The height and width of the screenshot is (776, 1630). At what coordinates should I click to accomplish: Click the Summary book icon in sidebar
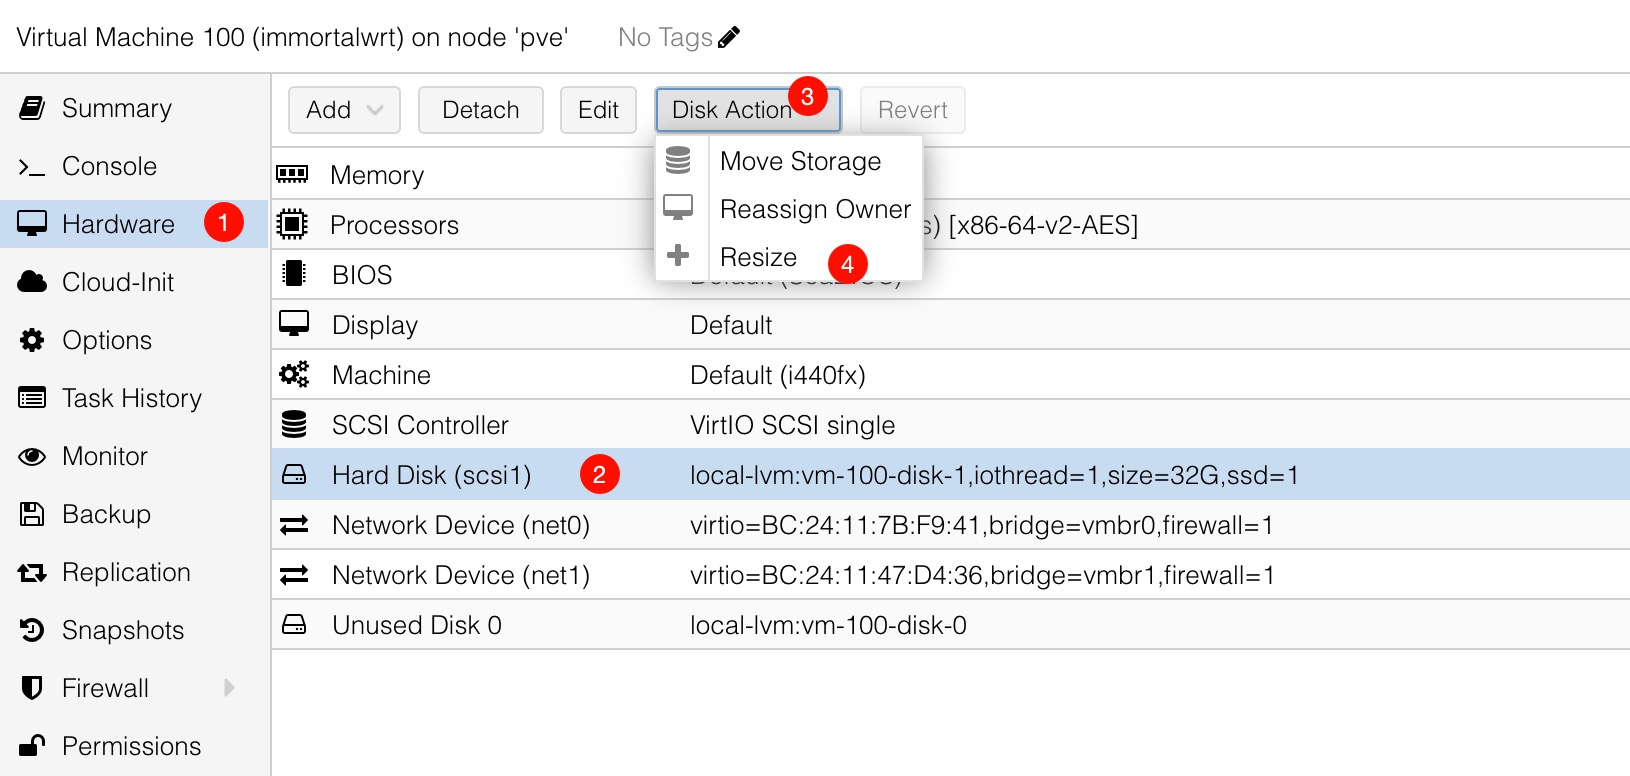[x=32, y=108]
